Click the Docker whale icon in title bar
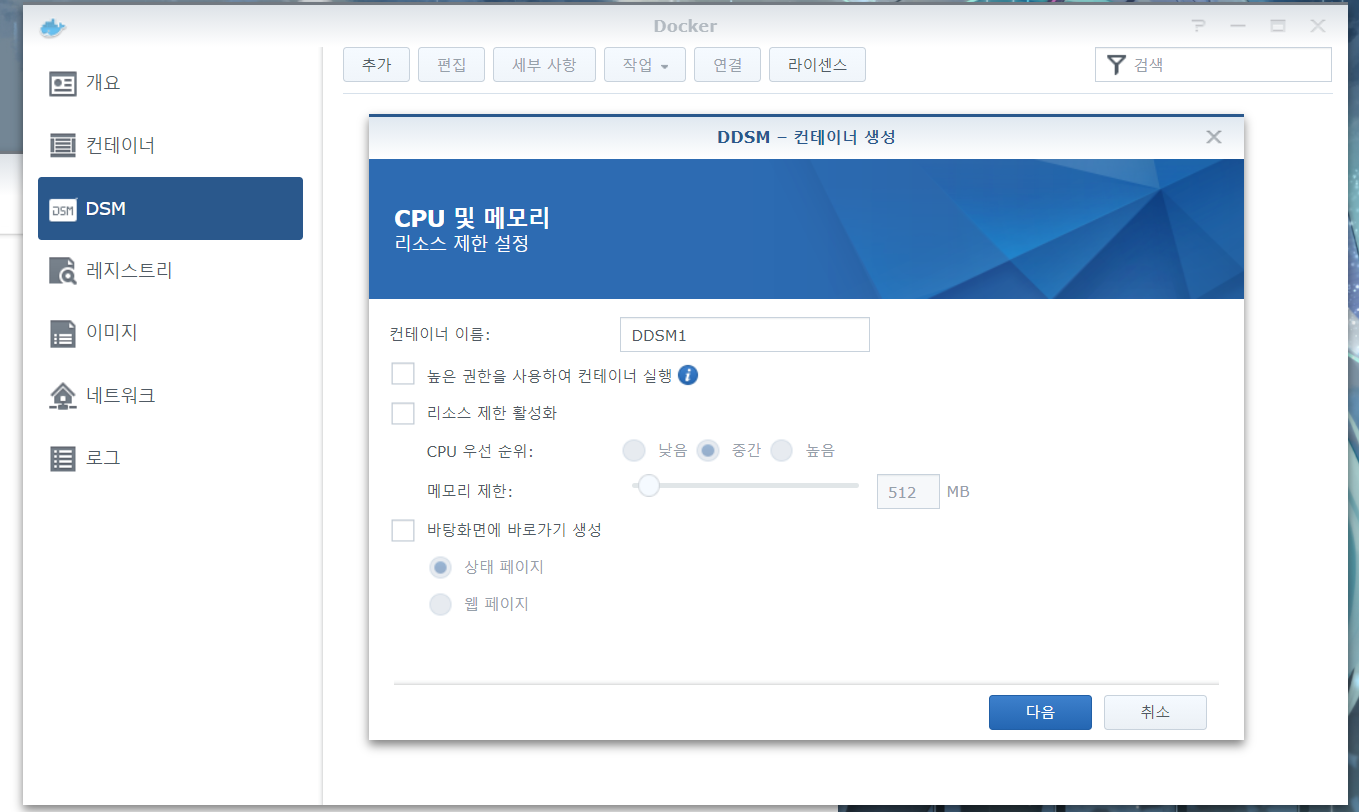 52,27
